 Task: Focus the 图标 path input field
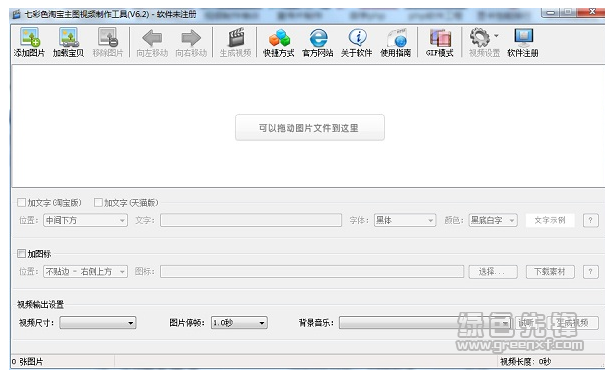tap(312, 272)
